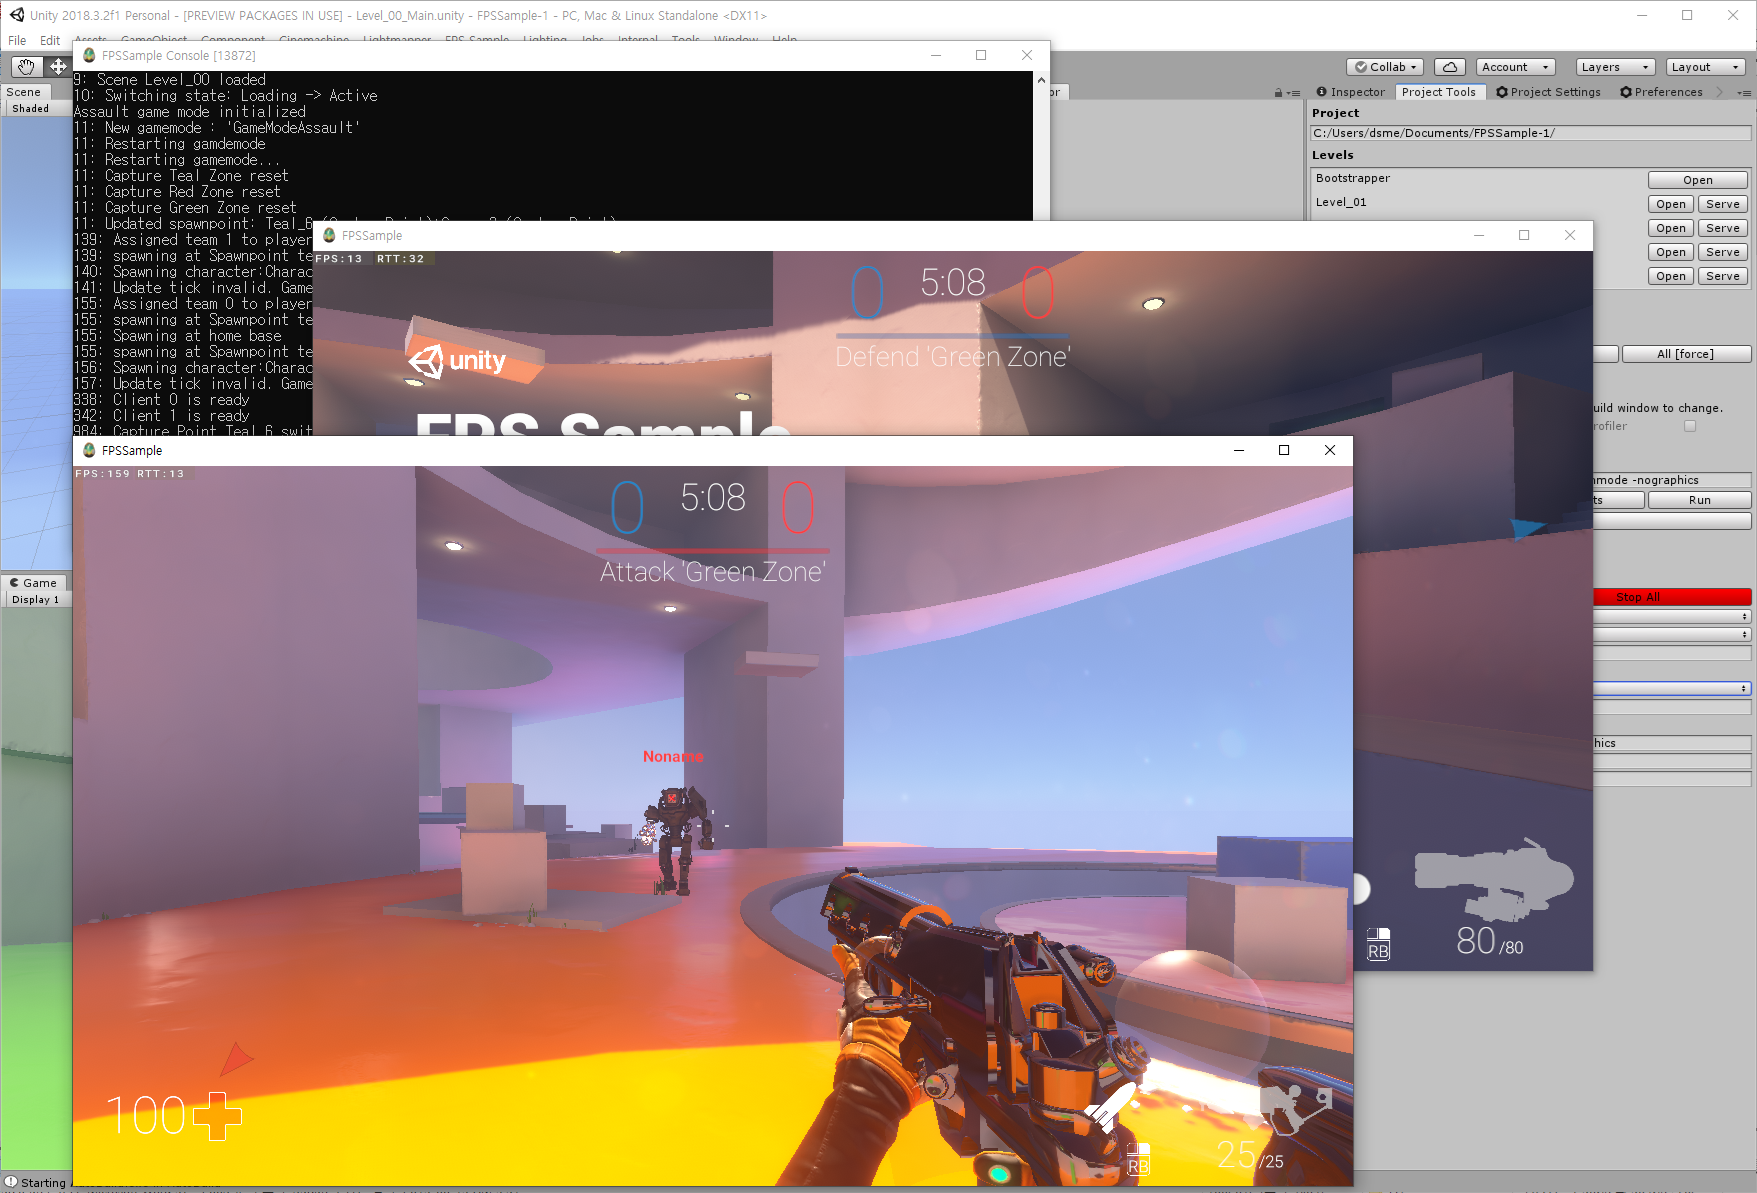
Task: Open the Account dropdown
Action: [1515, 67]
